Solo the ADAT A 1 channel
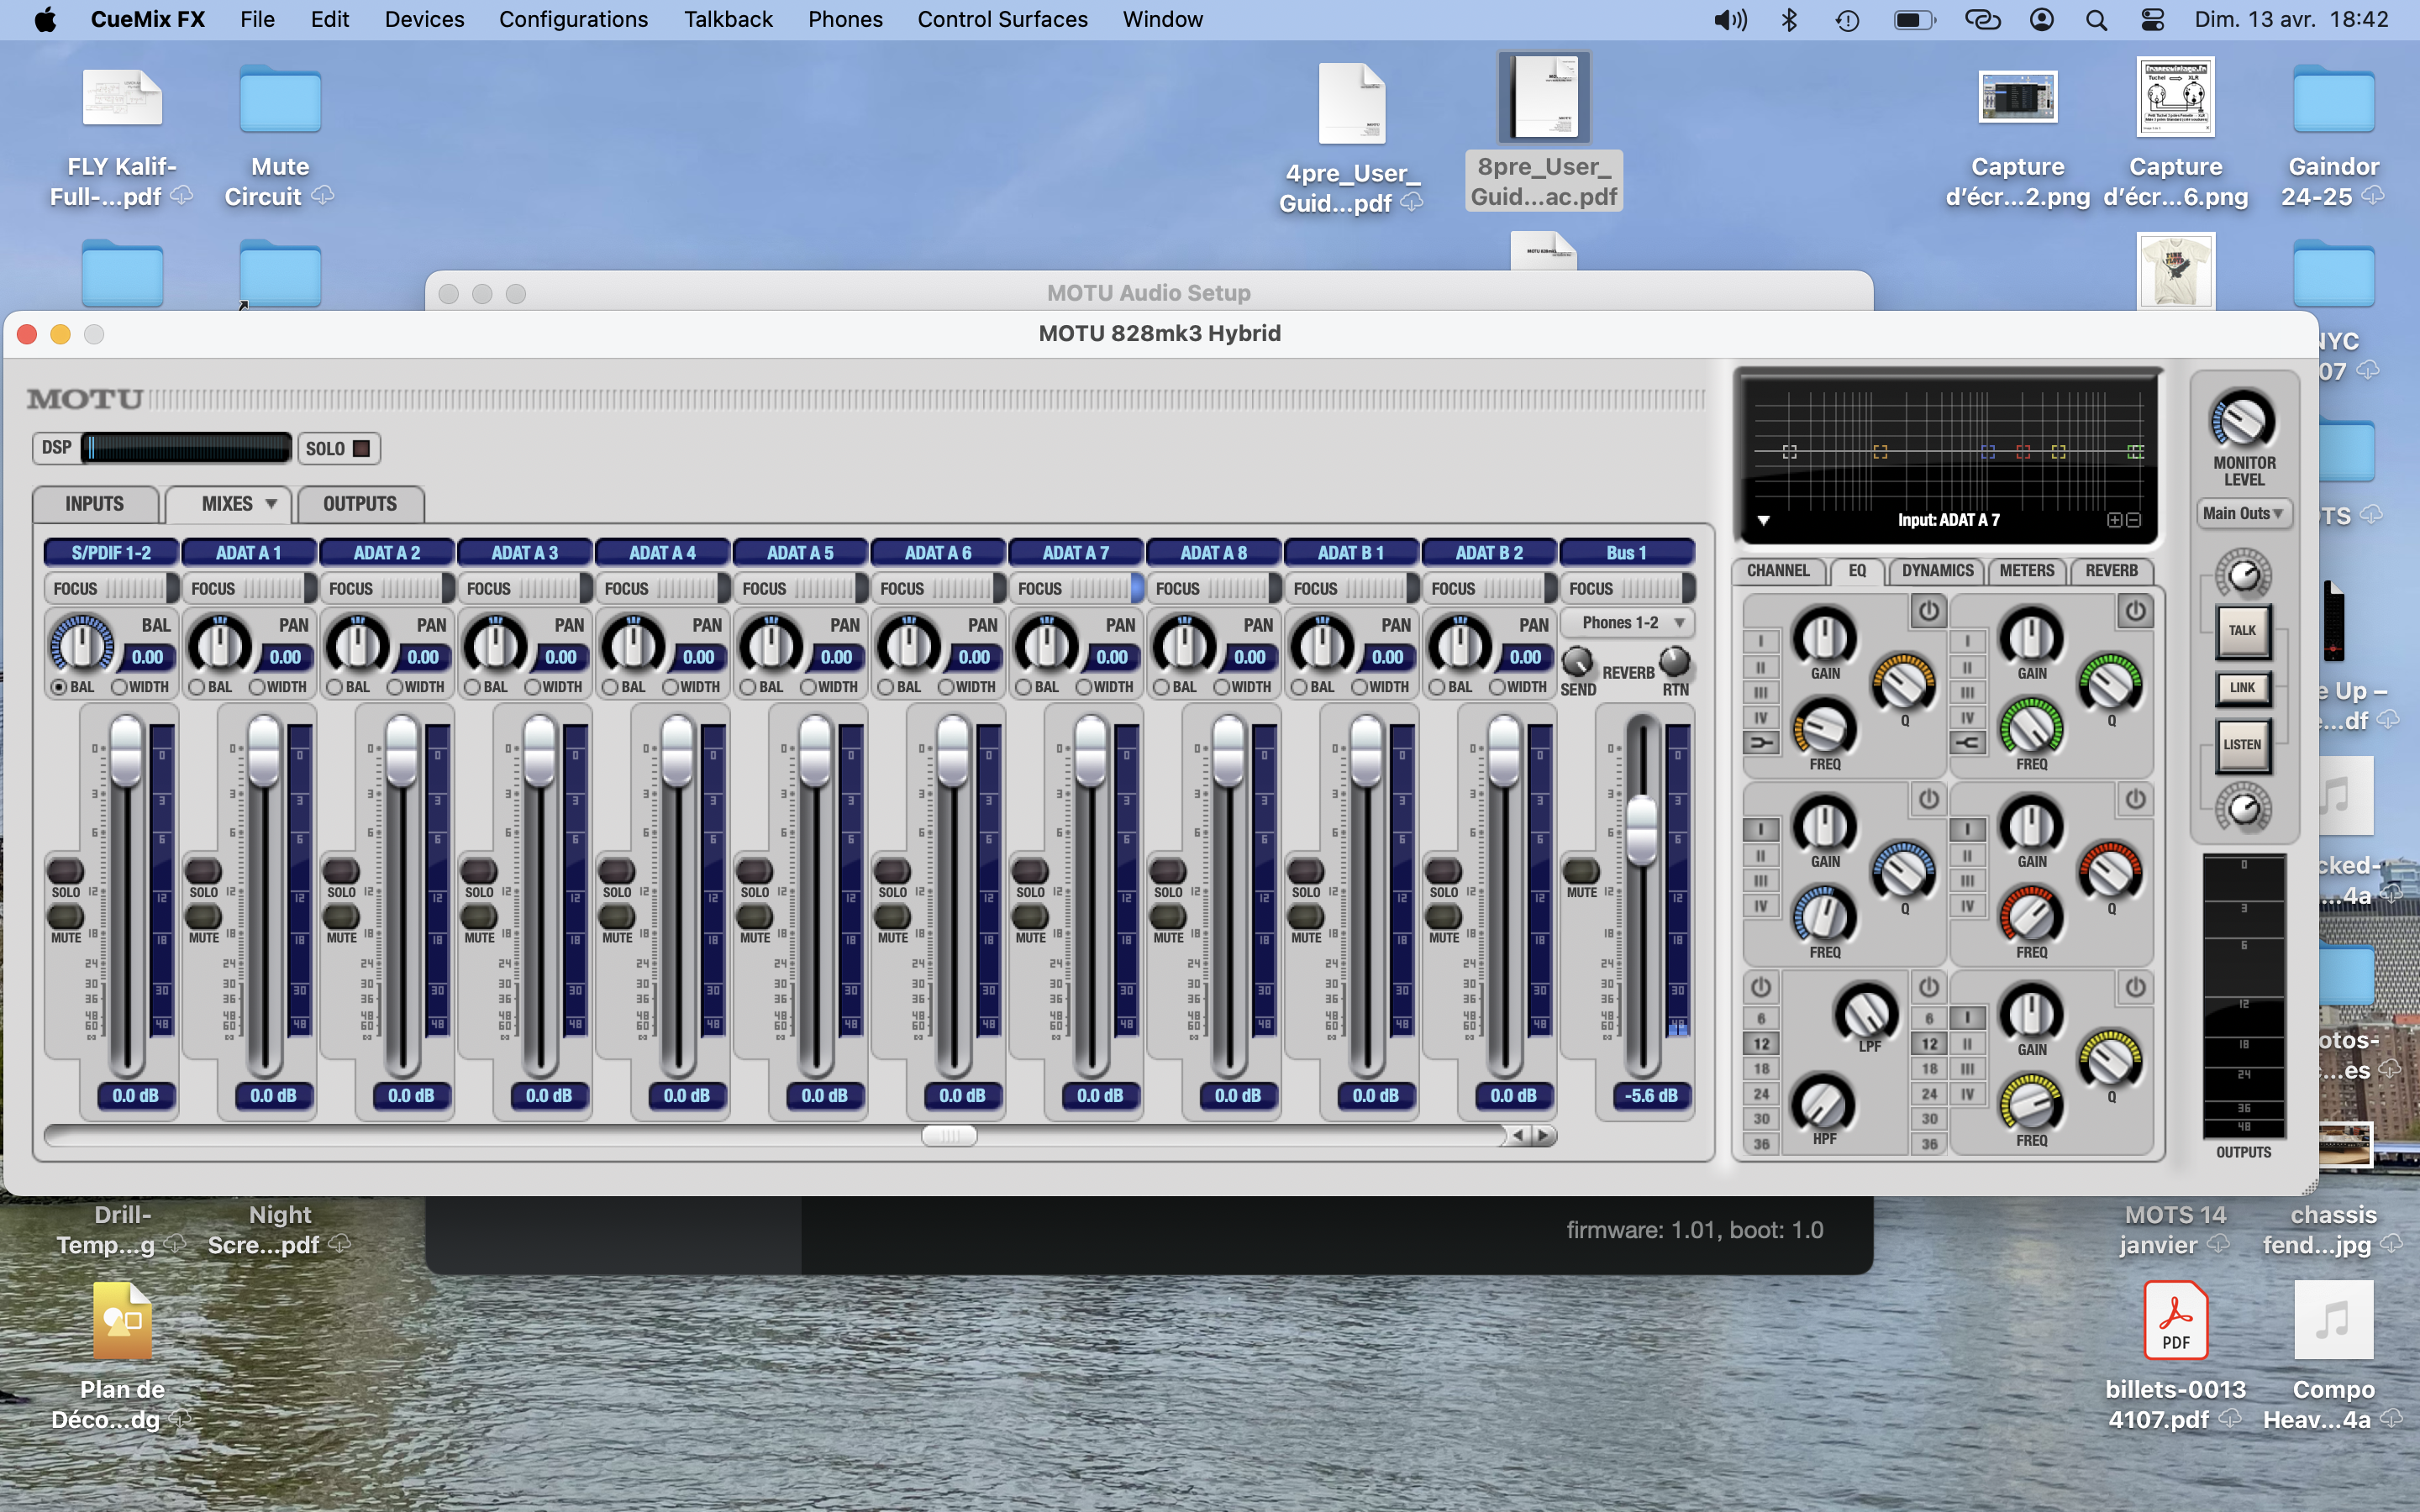2420x1512 pixels. [203, 870]
